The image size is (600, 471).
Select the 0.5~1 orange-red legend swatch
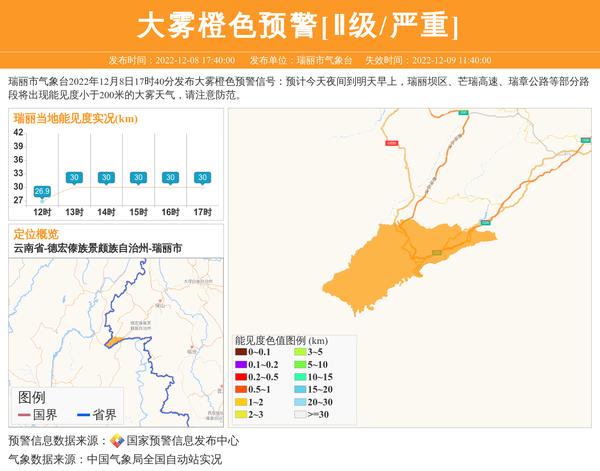pos(241,390)
